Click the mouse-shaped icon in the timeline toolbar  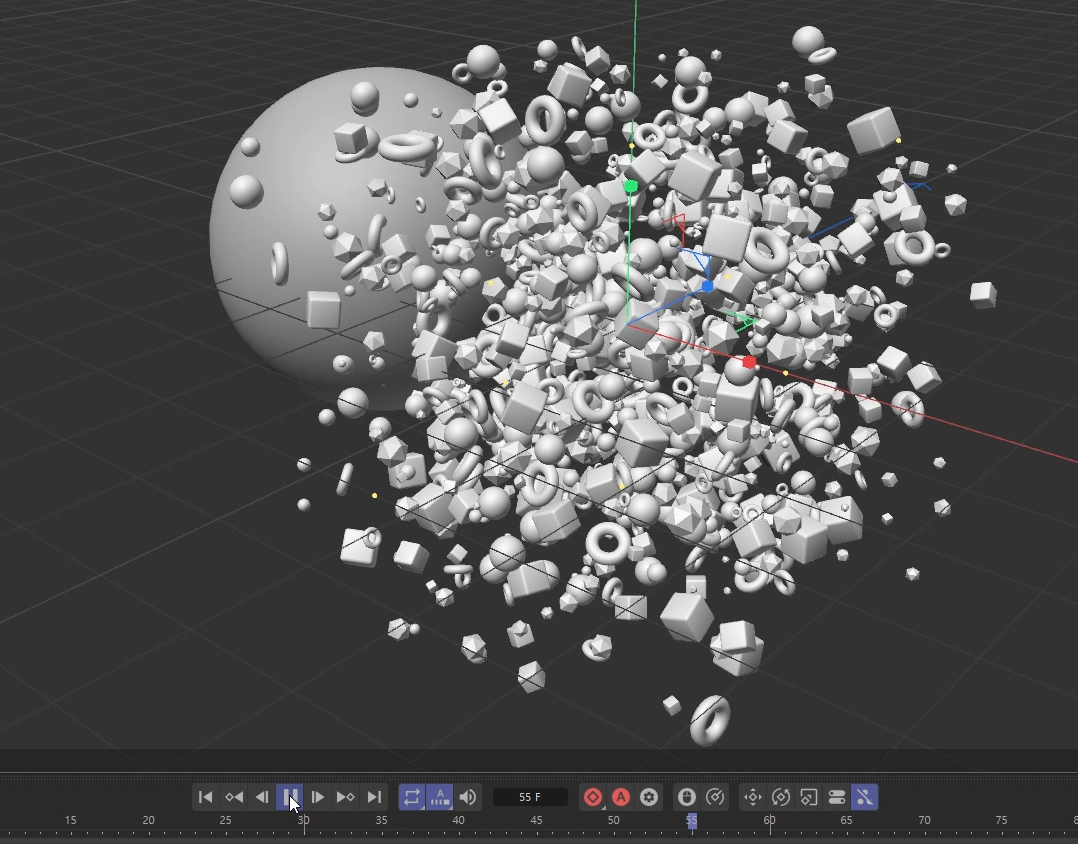pyautogui.click(x=687, y=797)
